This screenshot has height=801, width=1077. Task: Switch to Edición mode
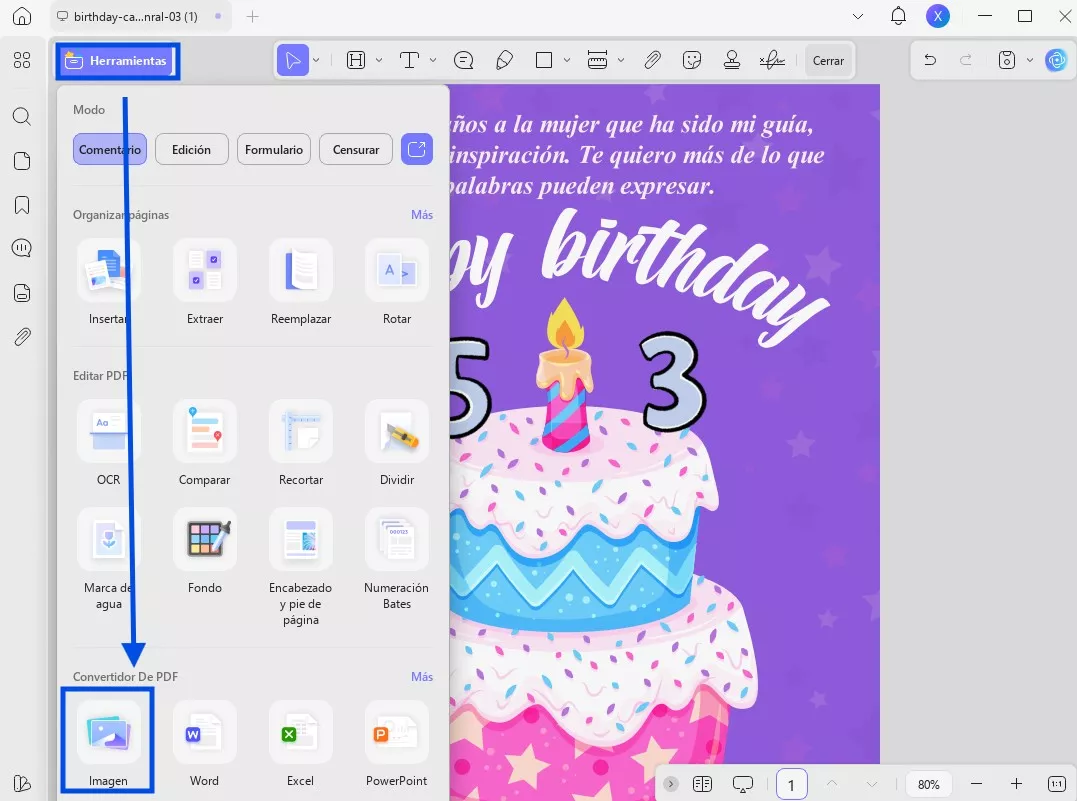point(191,150)
